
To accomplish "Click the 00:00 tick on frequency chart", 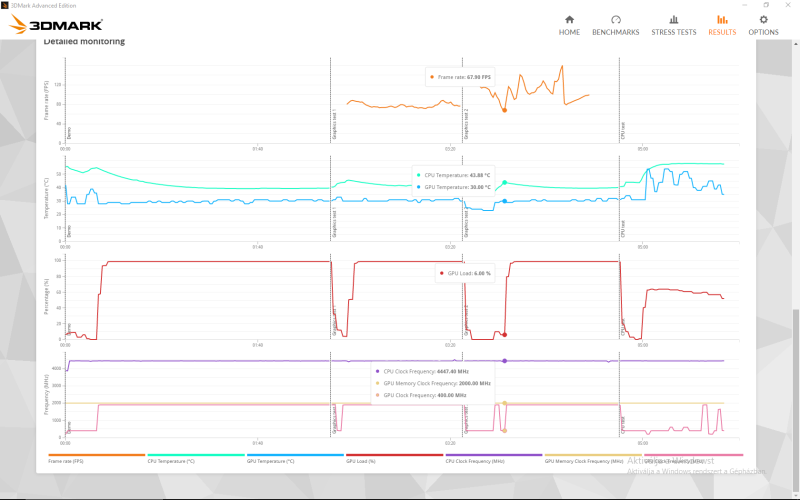I will 65,443.
